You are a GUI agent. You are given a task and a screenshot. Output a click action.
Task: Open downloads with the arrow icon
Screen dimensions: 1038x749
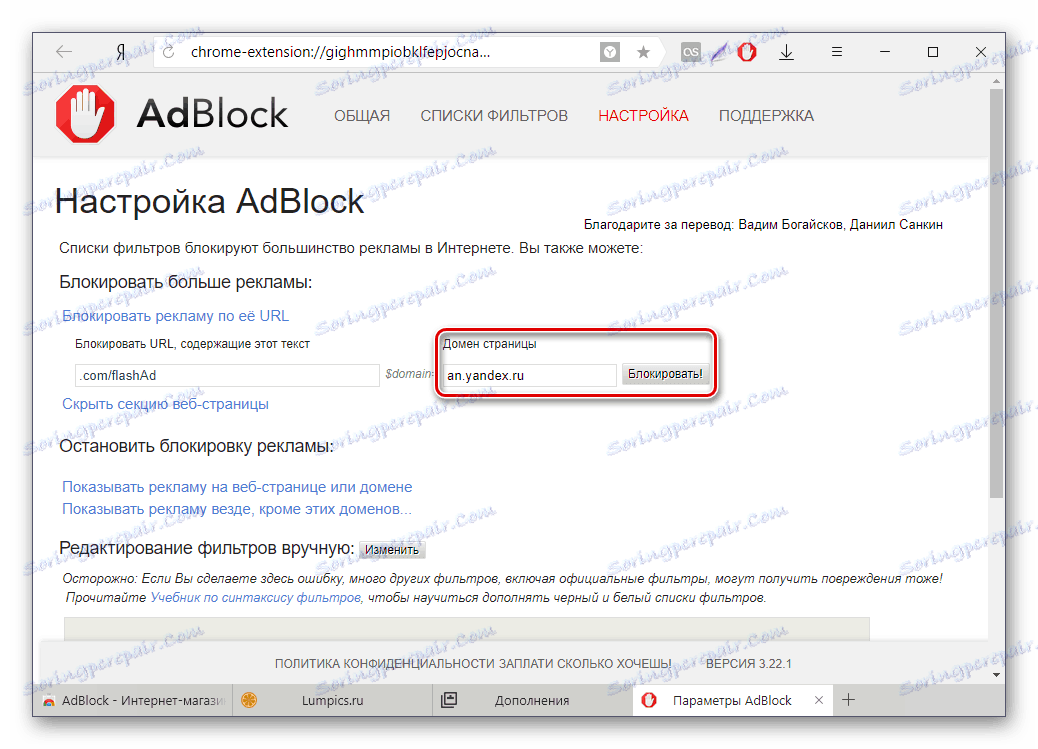pos(786,52)
